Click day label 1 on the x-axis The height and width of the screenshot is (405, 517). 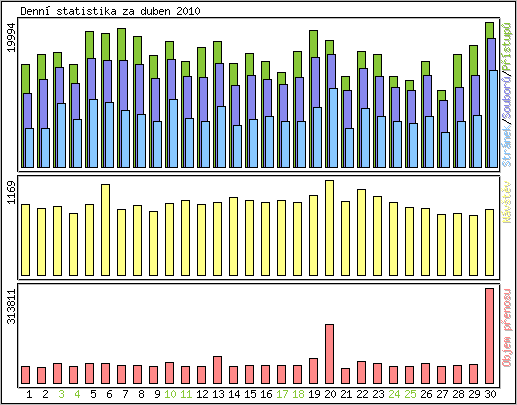(x=29, y=394)
